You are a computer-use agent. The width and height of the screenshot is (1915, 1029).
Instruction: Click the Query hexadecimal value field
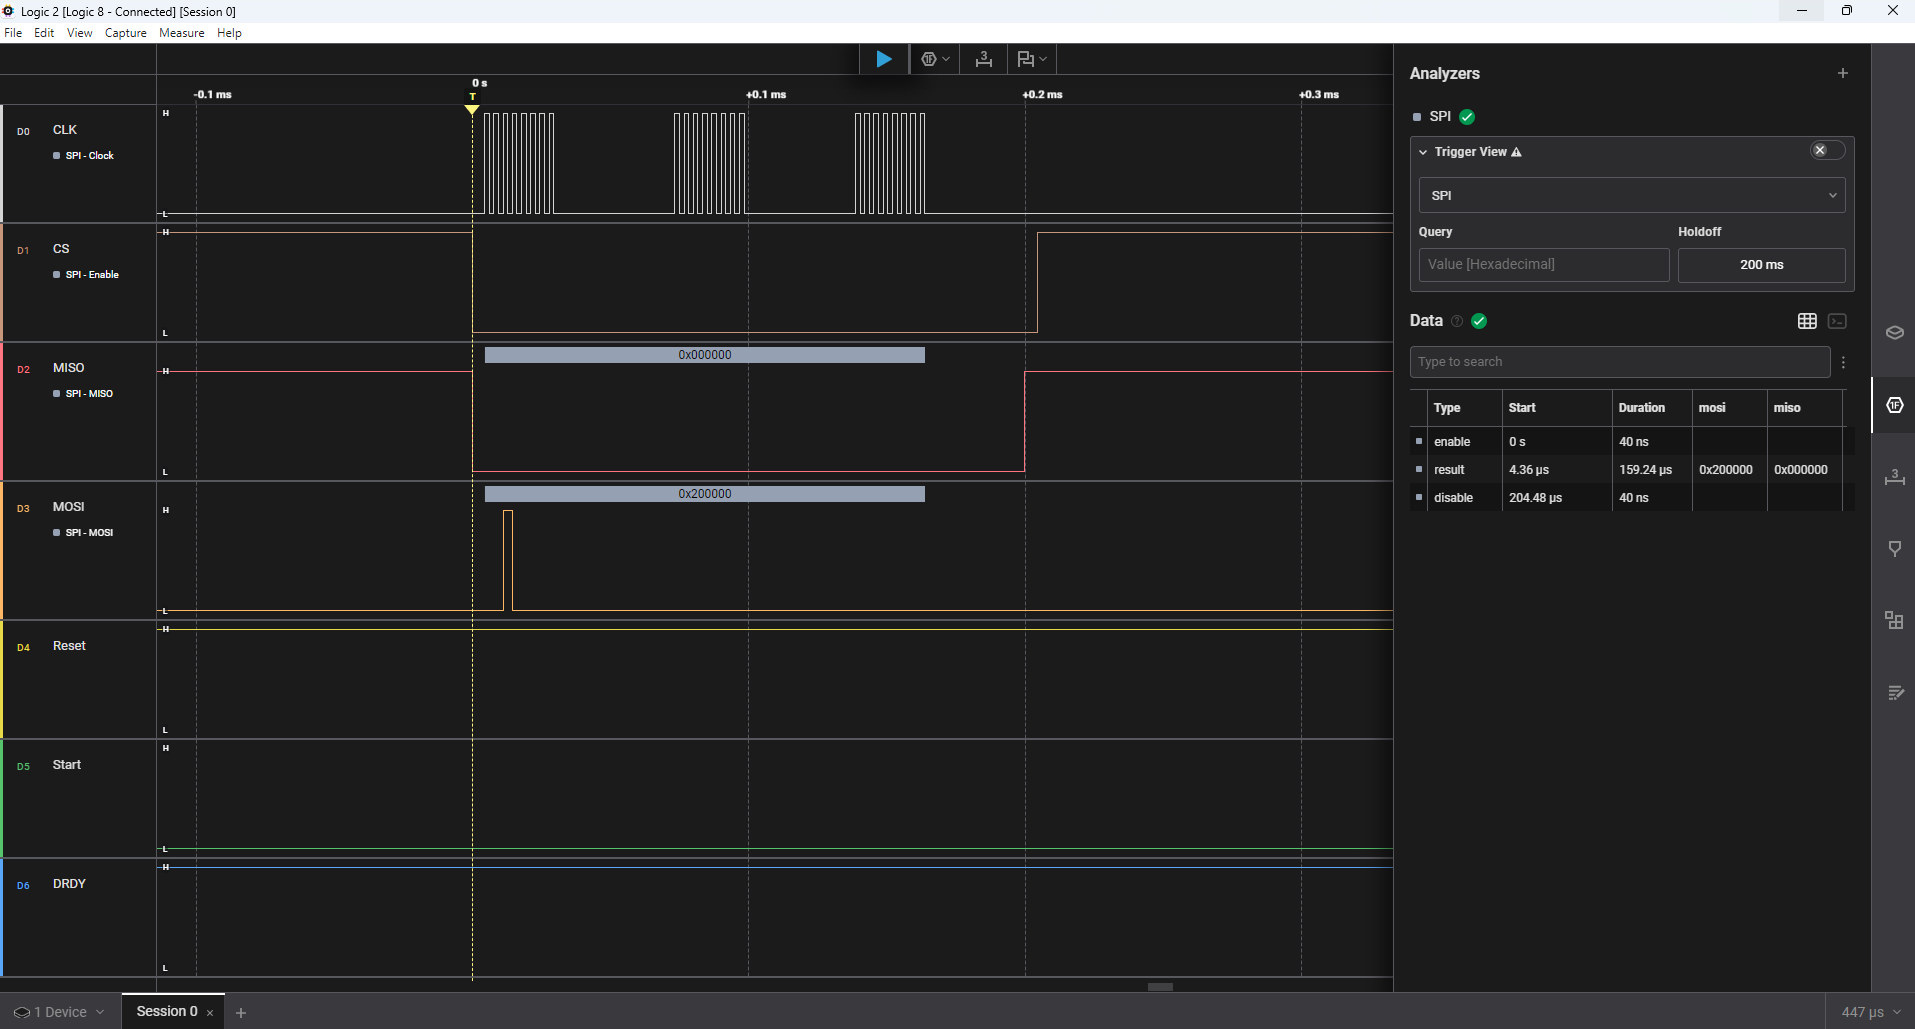pyautogui.click(x=1544, y=264)
